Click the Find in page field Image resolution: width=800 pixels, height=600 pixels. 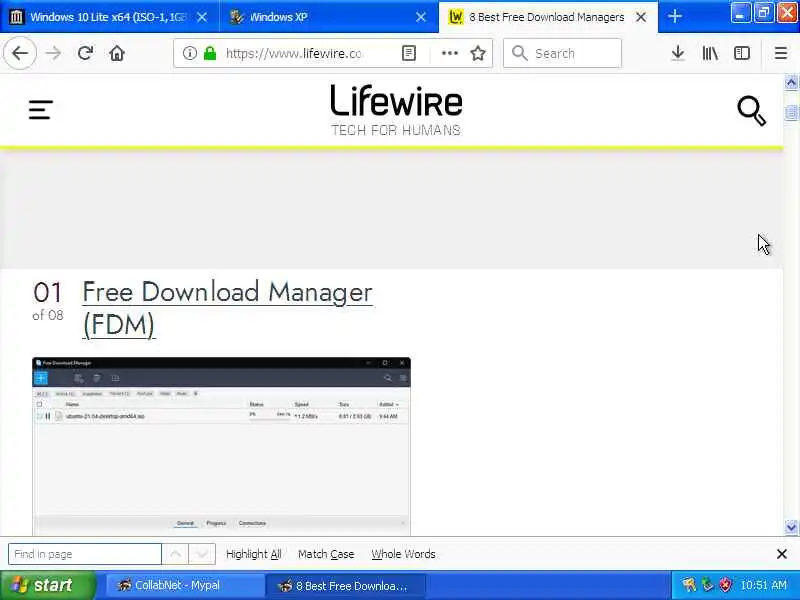[x=85, y=554]
